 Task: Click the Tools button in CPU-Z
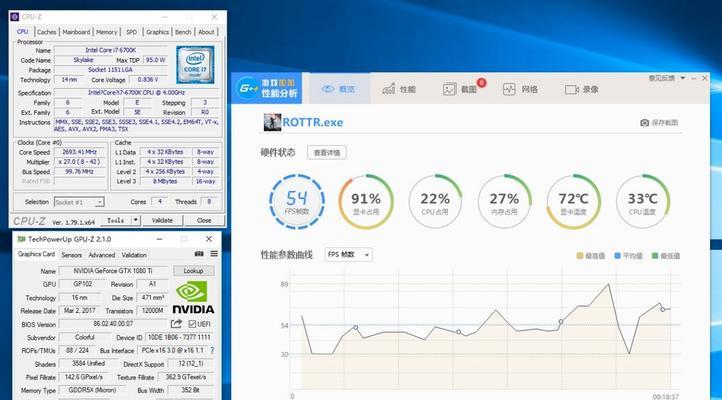pos(116,220)
